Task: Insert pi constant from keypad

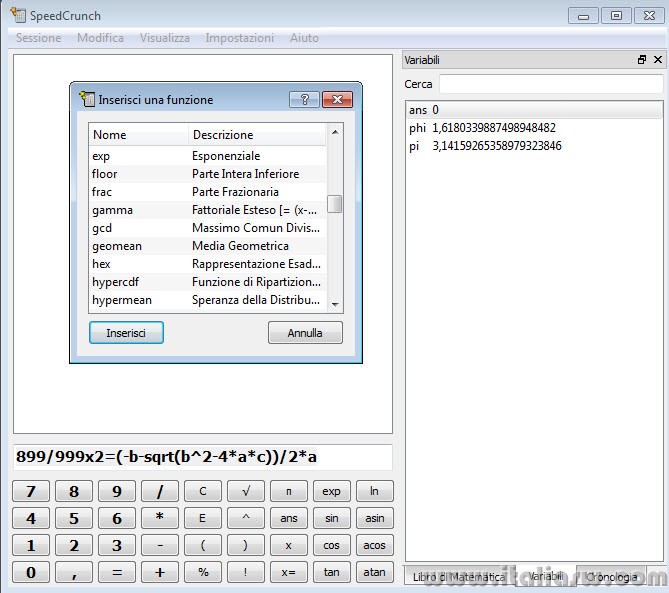Action: [x=289, y=491]
